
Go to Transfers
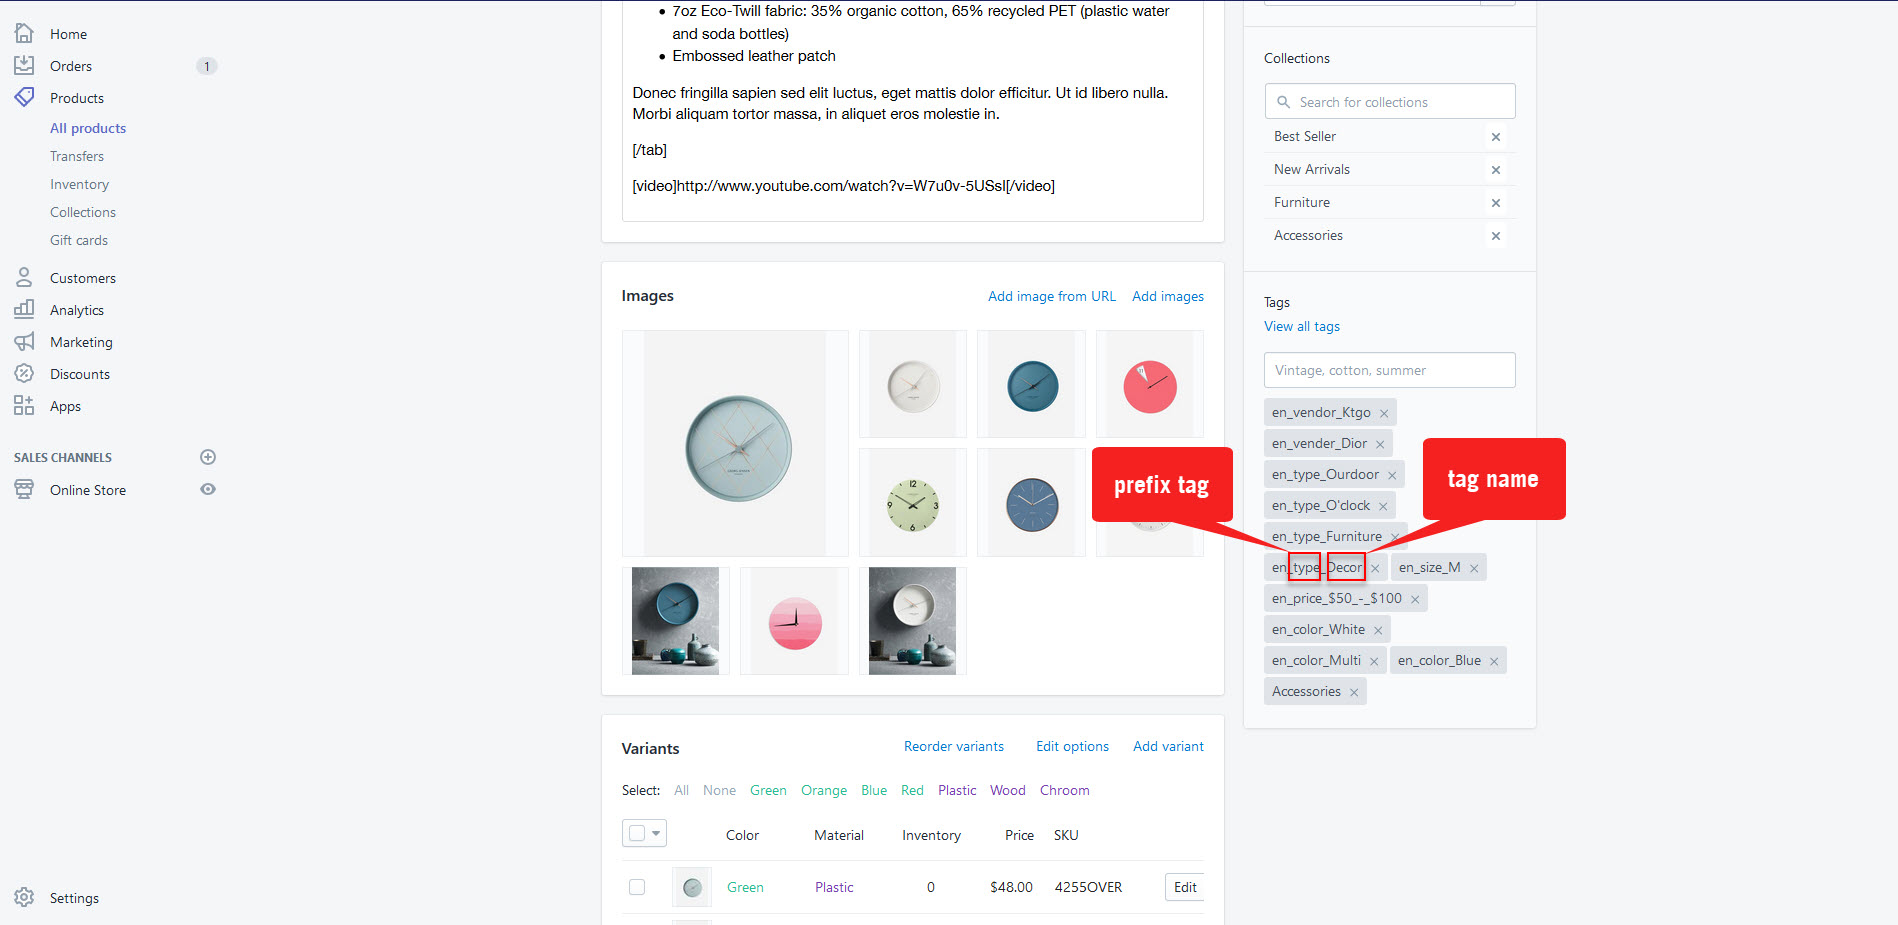point(77,156)
